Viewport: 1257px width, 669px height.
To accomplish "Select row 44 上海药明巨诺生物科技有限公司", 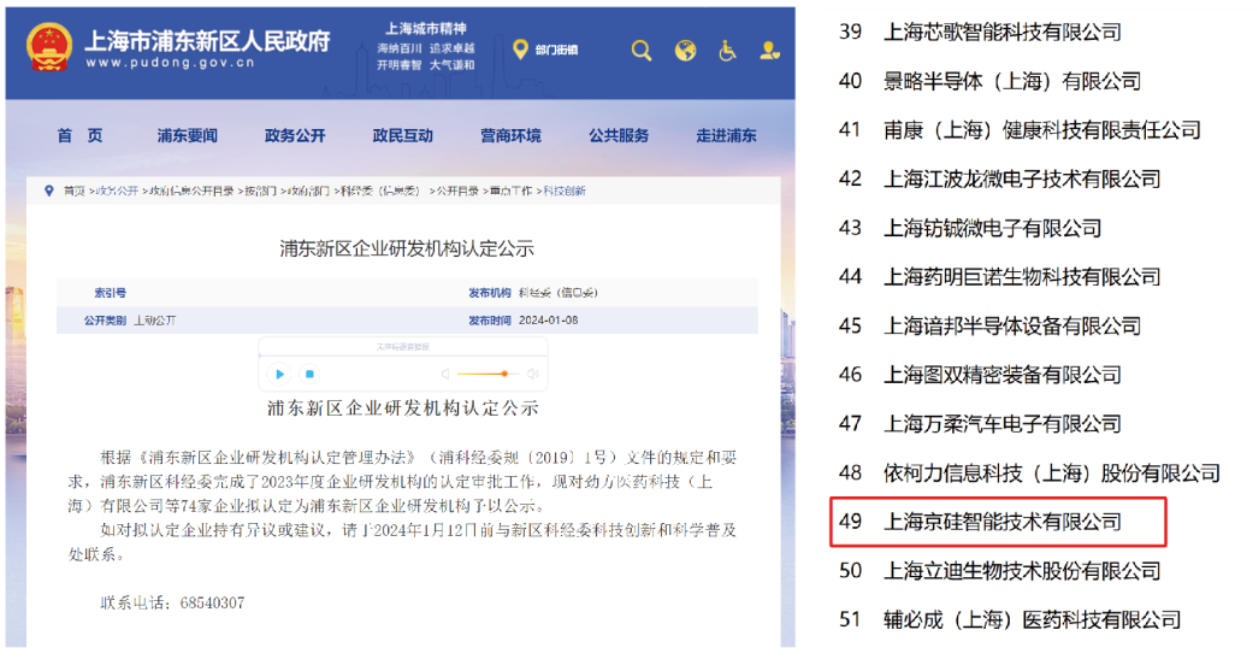I will tap(999, 277).
